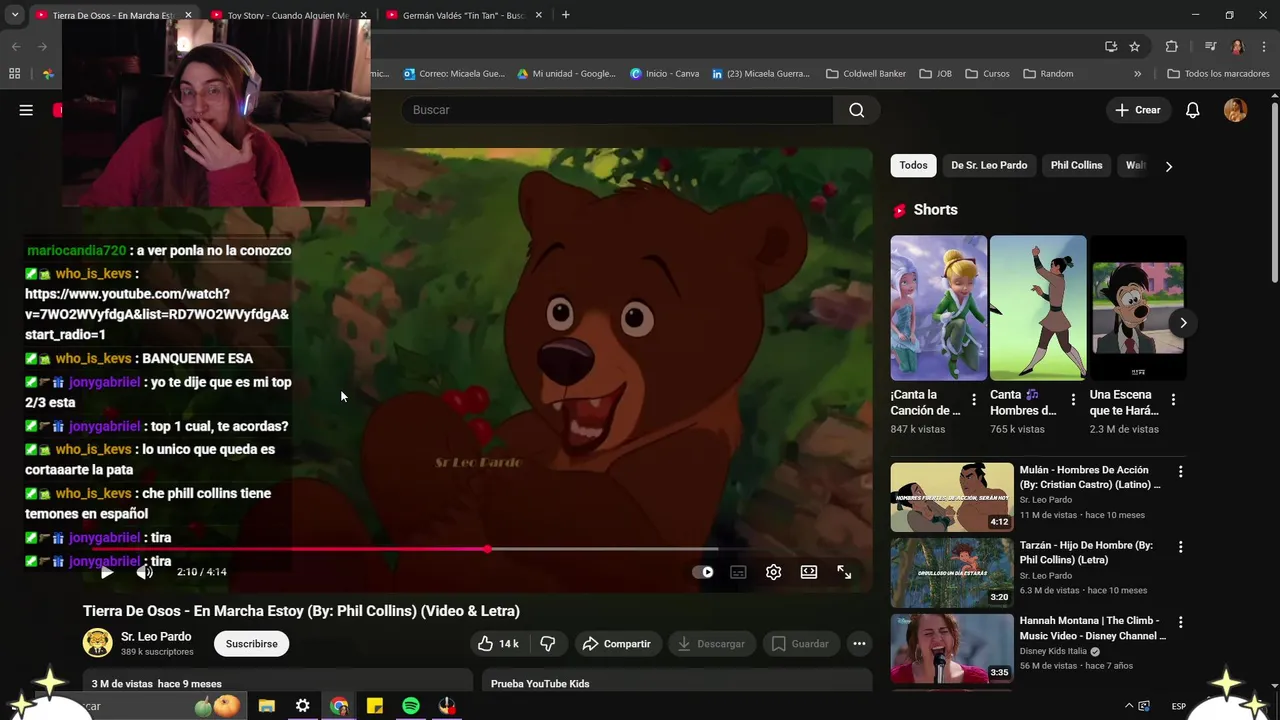Open the tab search dropdown

point(15,15)
